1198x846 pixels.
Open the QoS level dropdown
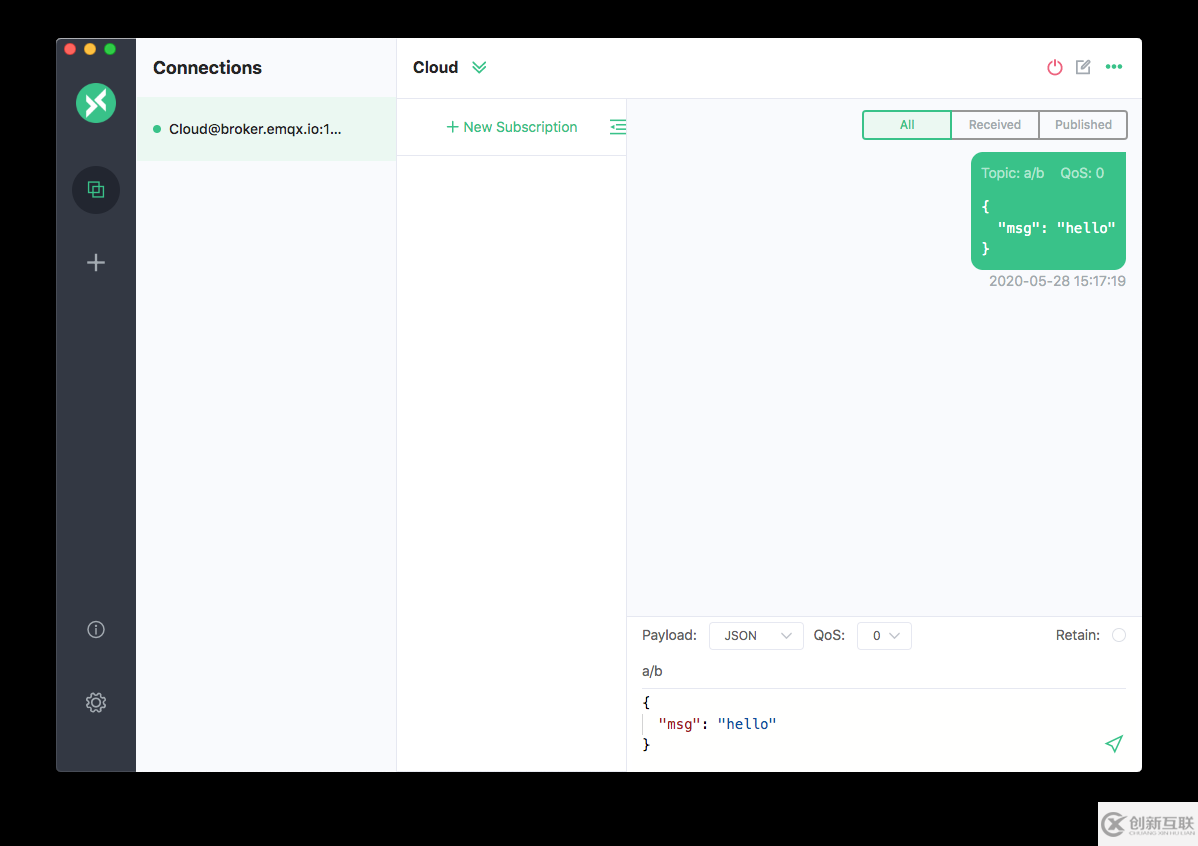pyautogui.click(x=884, y=636)
